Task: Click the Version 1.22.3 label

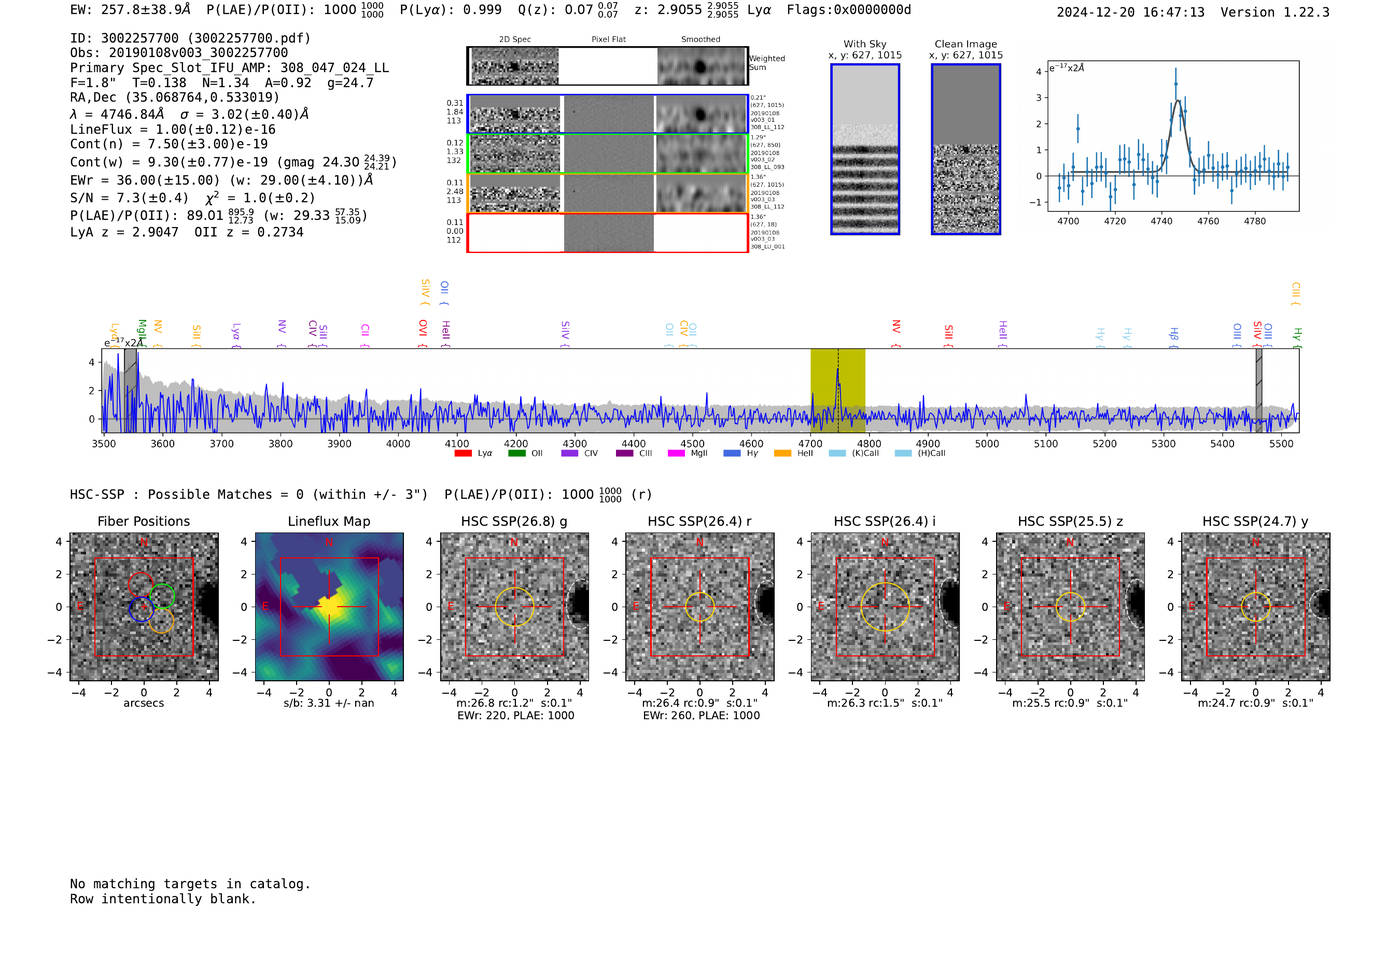Action: pyautogui.click(x=1275, y=12)
